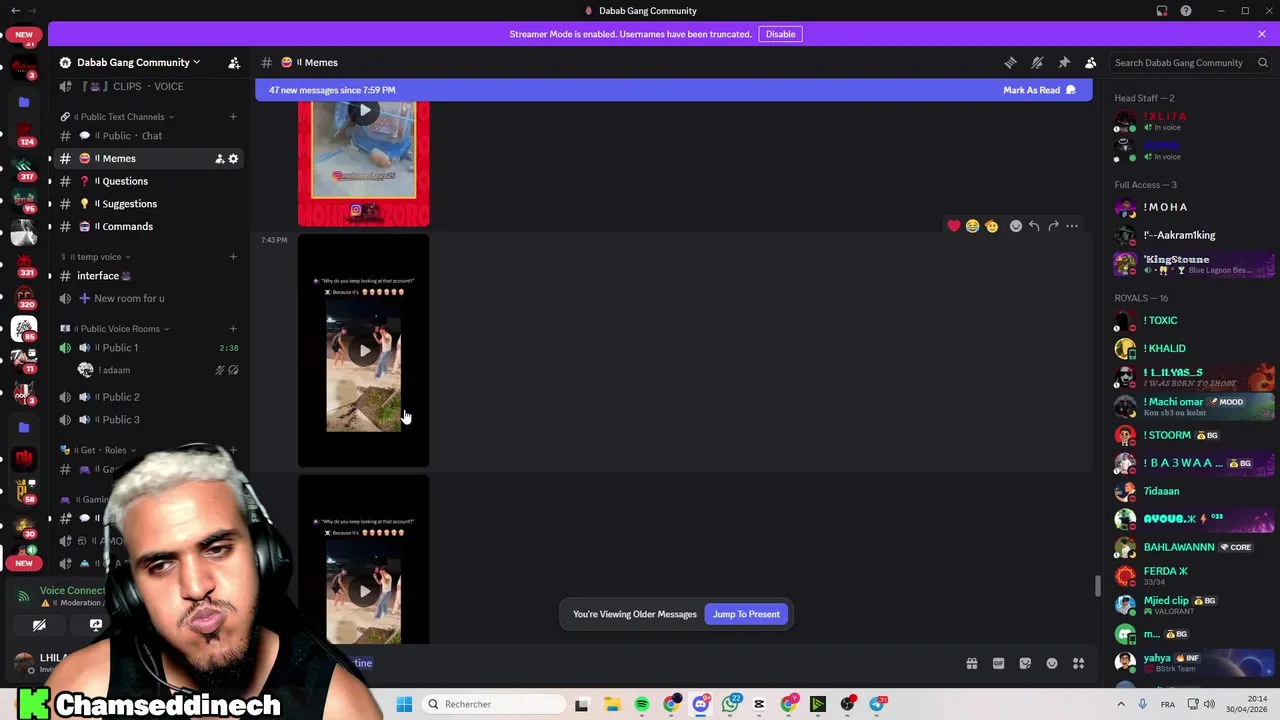The image size is (1280, 720).
Task: Open the emoji picker in message bar
Action: pyautogui.click(x=1052, y=663)
